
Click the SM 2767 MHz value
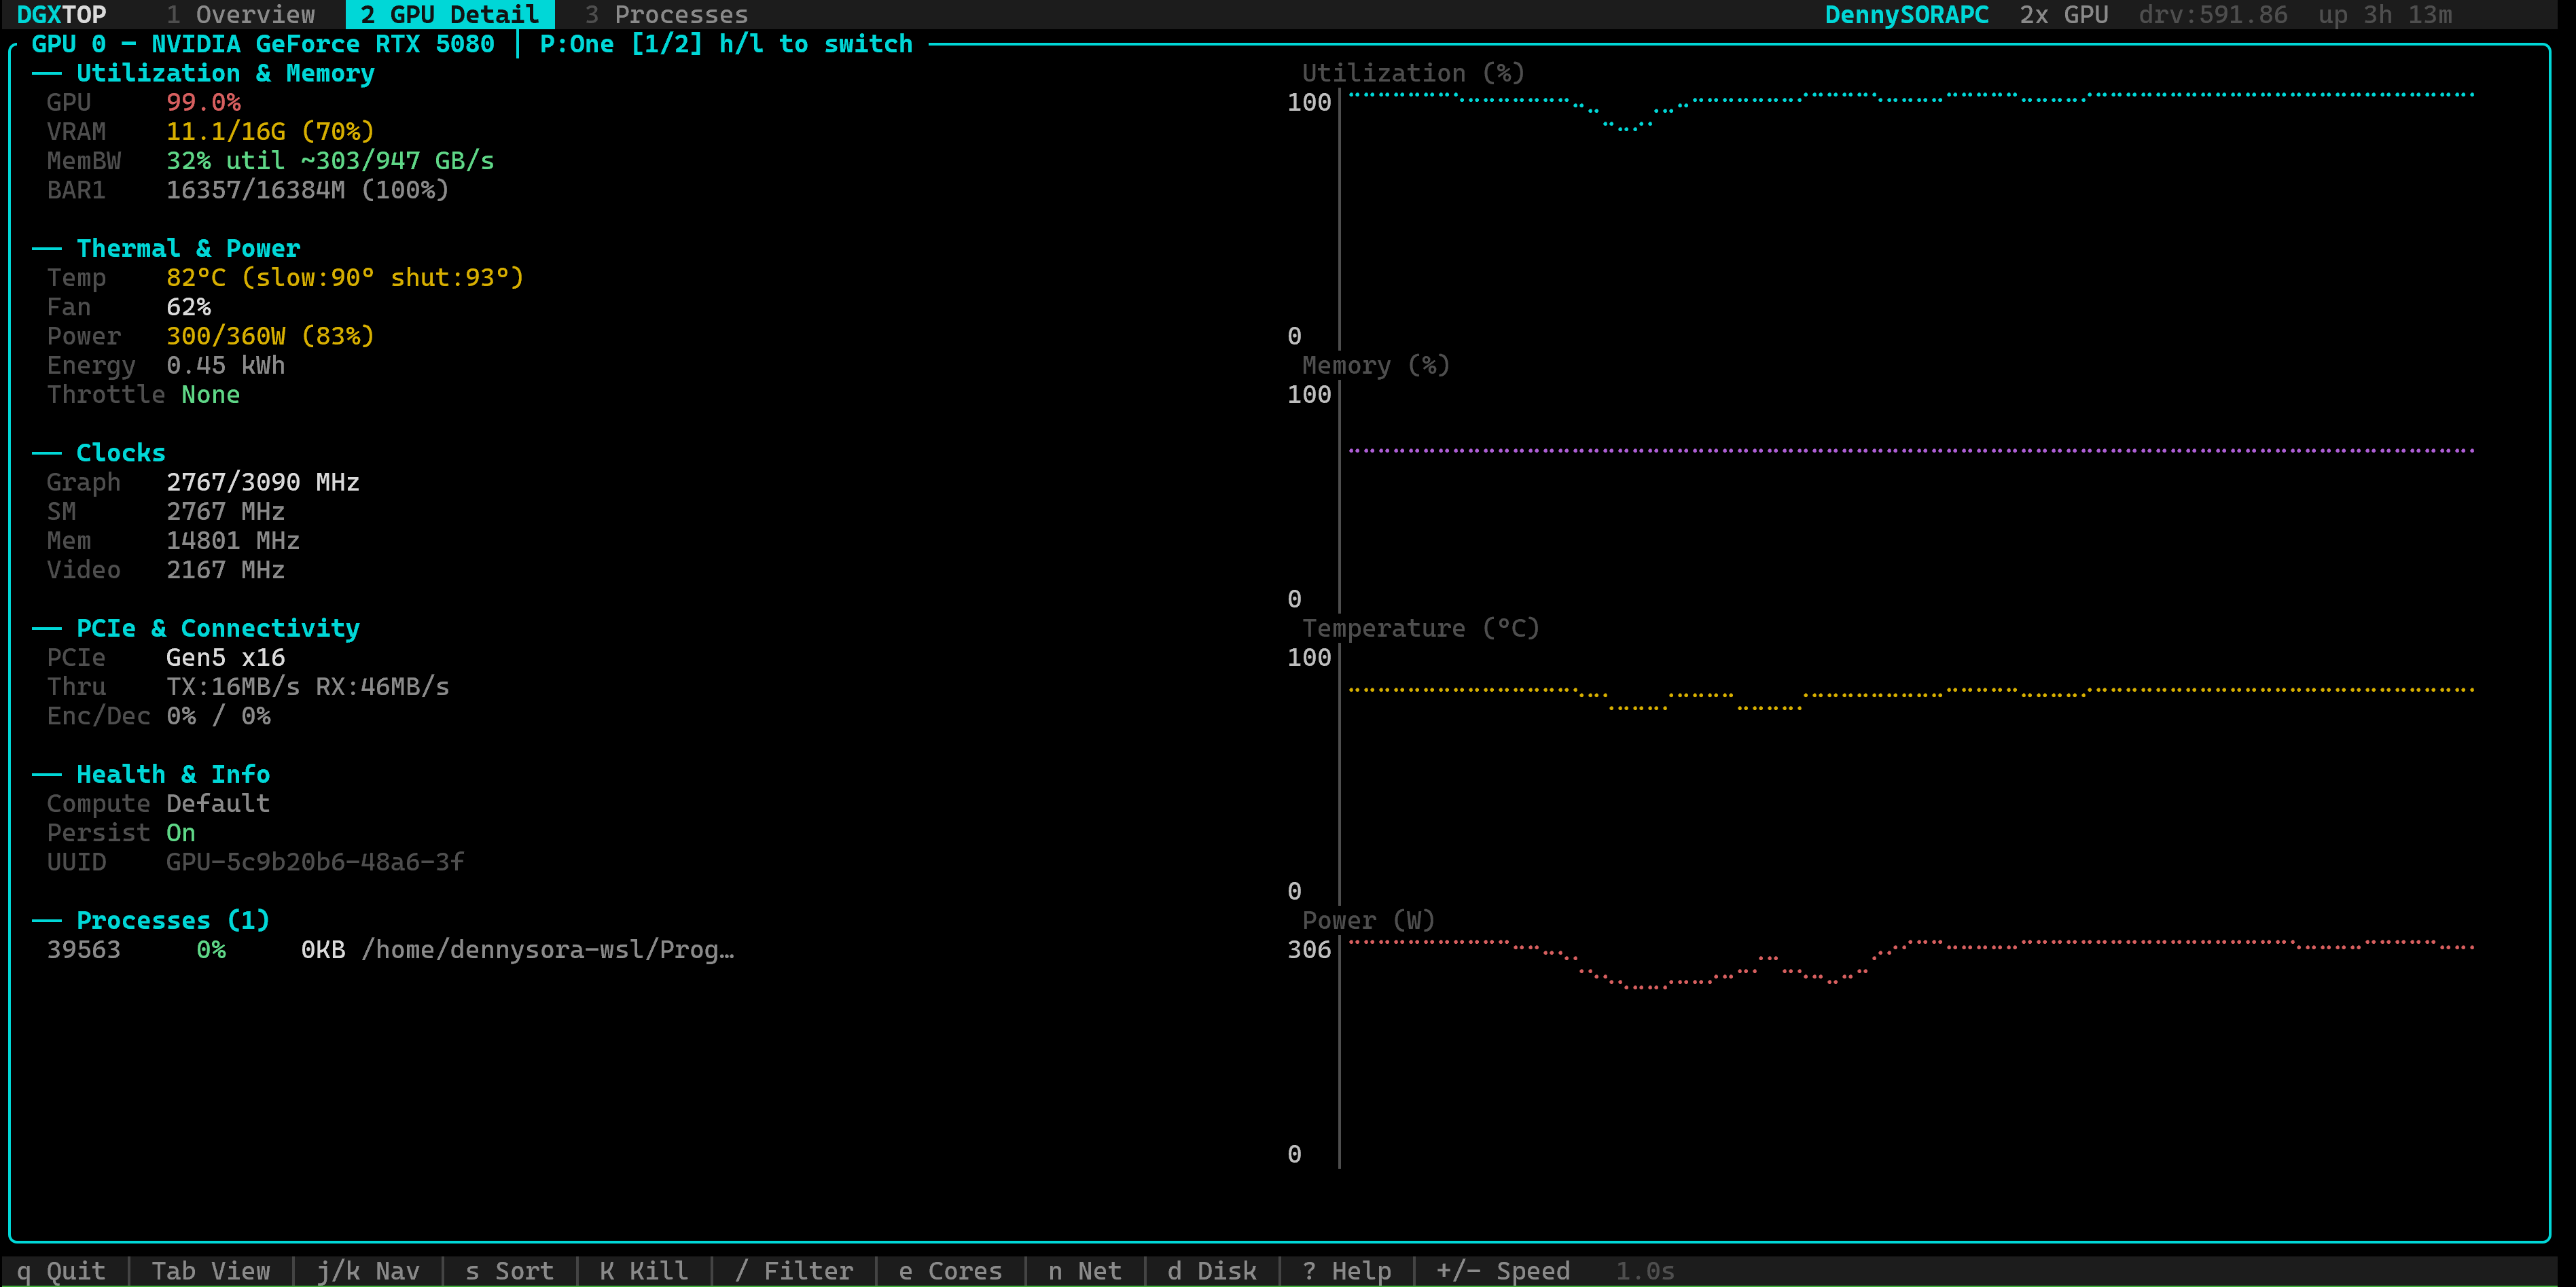tap(225, 511)
